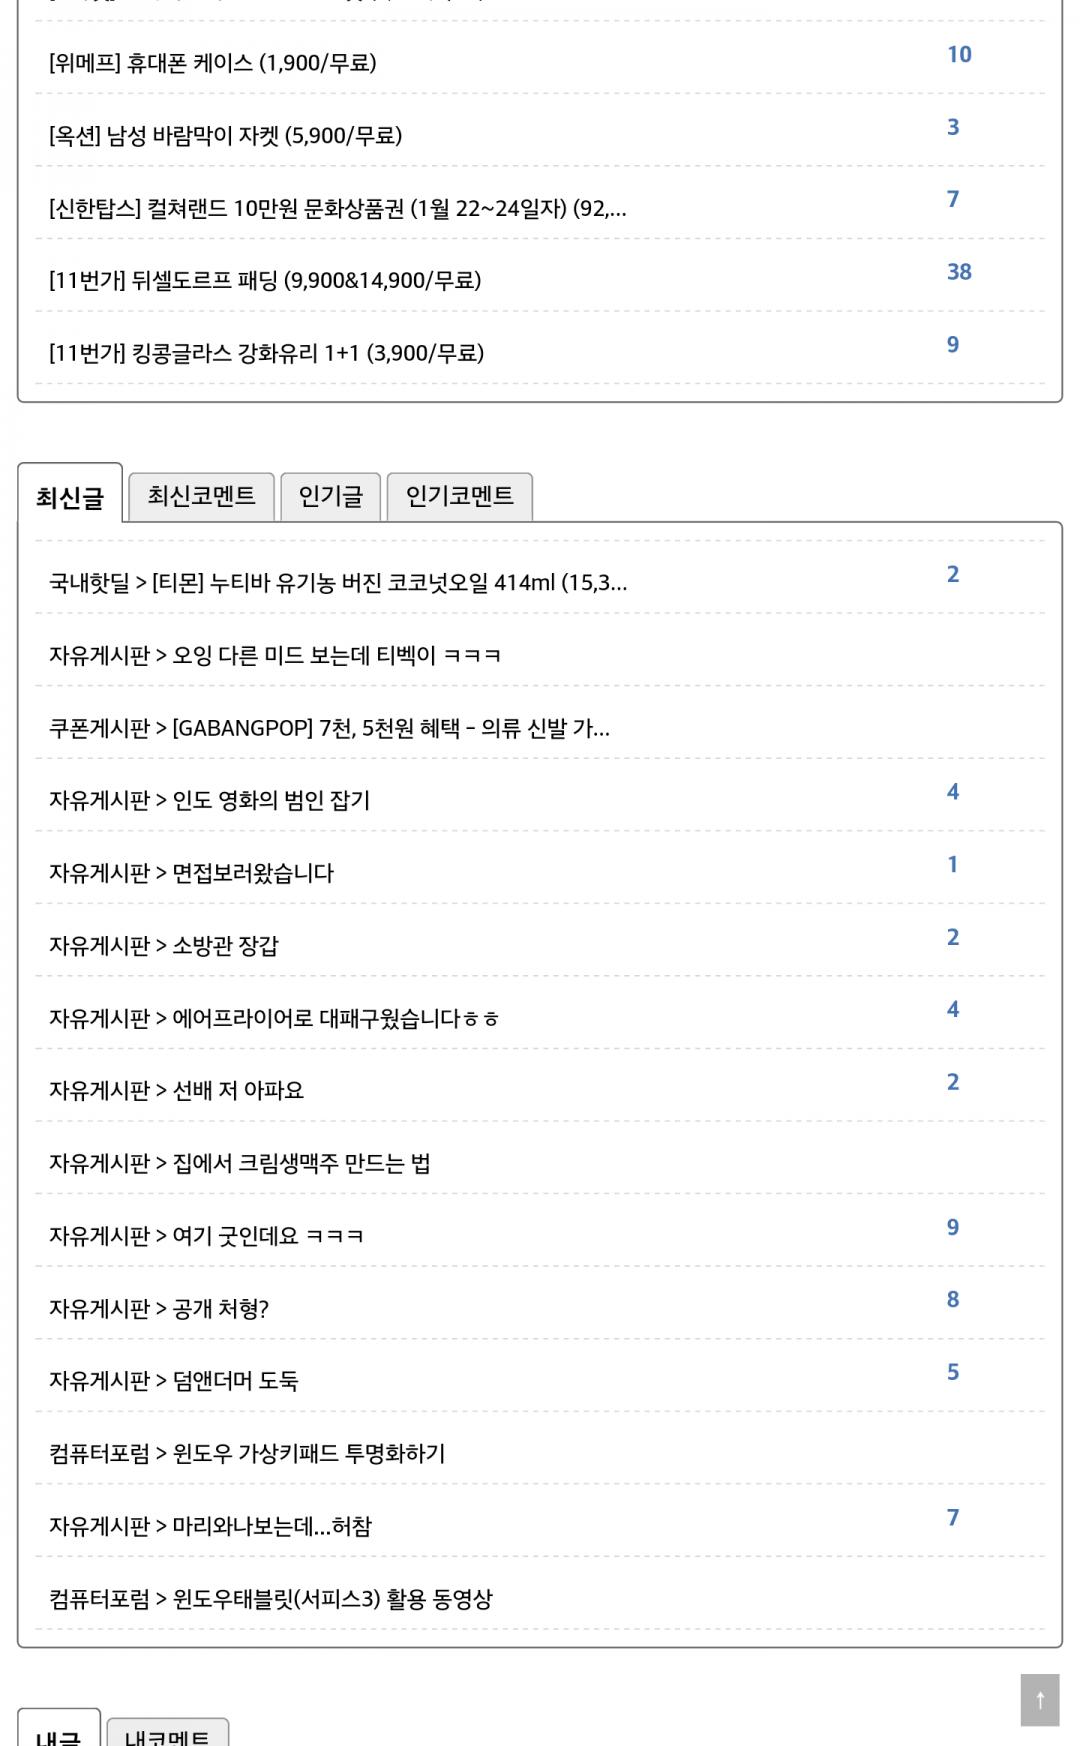The height and width of the screenshot is (1746, 1080).
Task: Click comment count 38 on 뒤셀도르프 패딩
Action: coord(959,272)
